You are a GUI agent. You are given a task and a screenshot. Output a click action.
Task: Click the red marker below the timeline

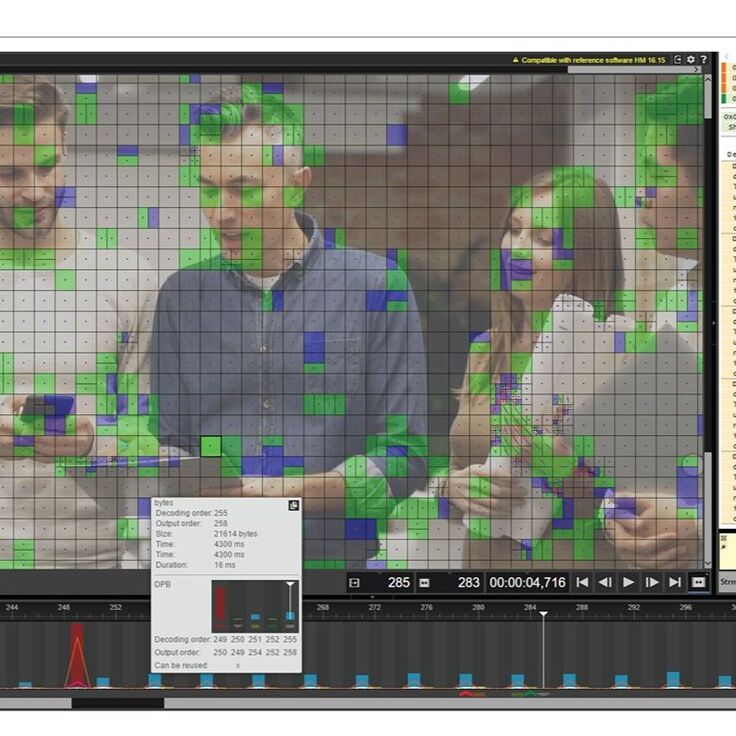pyautogui.click(x=465, y=693)
